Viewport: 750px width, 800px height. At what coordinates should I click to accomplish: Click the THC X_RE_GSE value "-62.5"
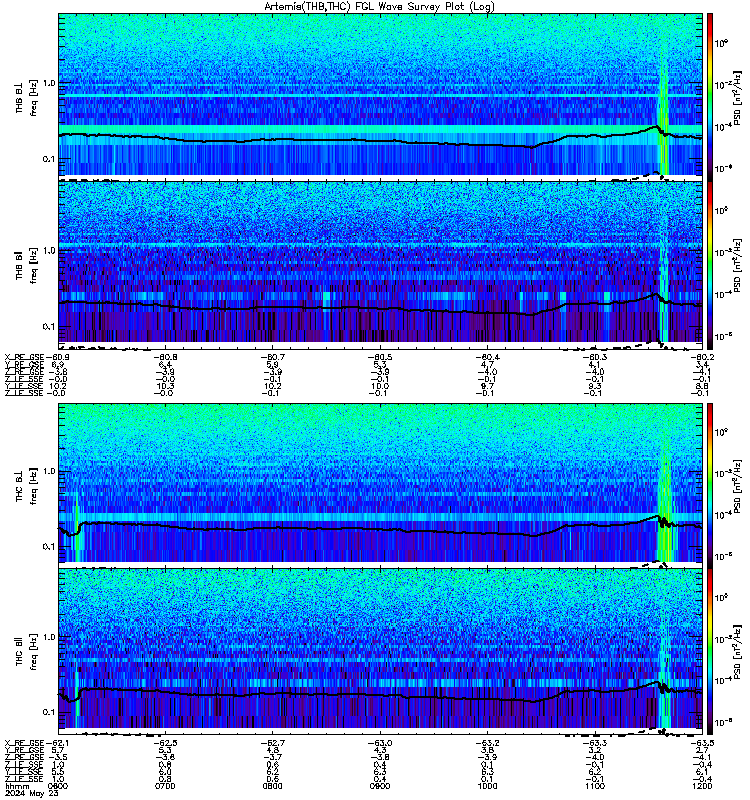(x=165, y=743)
